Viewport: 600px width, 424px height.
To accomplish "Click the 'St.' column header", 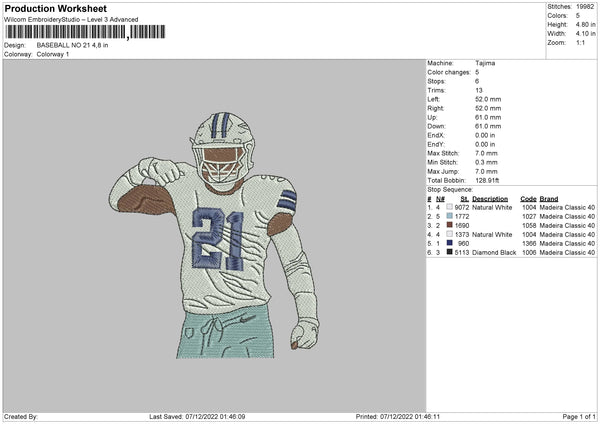I will [x=465, y=199].
